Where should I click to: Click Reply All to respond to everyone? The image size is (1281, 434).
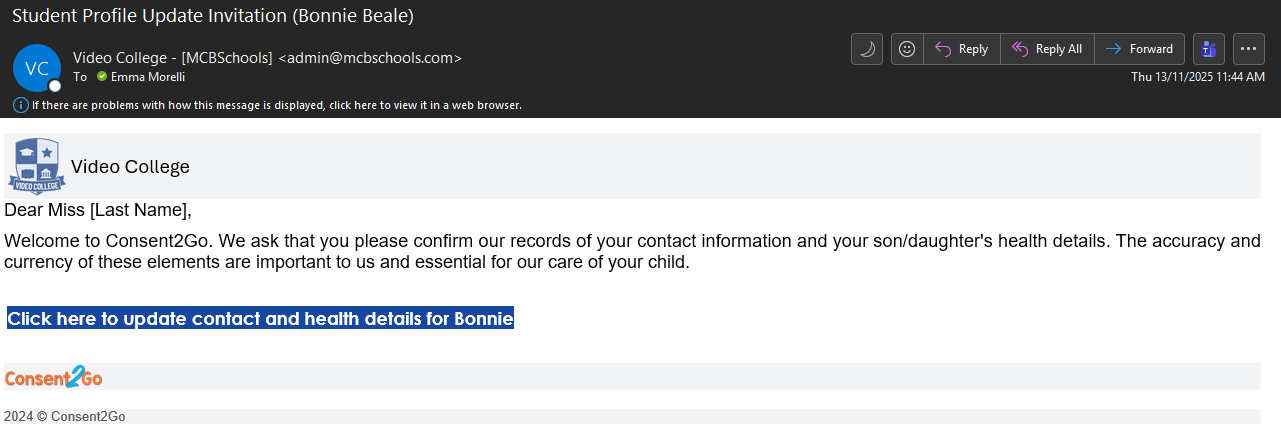[1047, 49]
